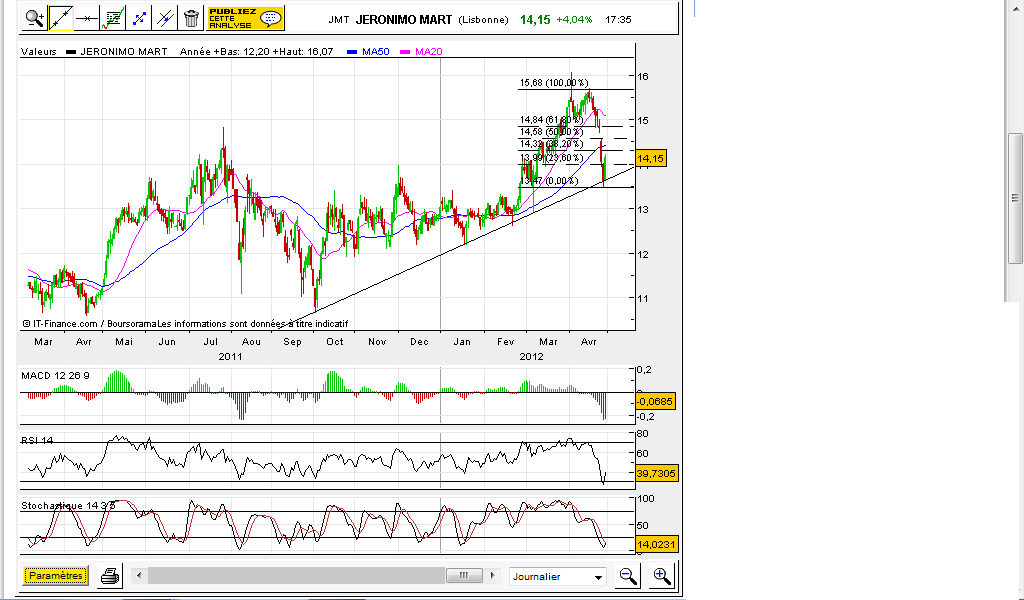Click the 15,68 (100,00%) Fibonacci level
The image size is (1024, 600).
[554, 83]
